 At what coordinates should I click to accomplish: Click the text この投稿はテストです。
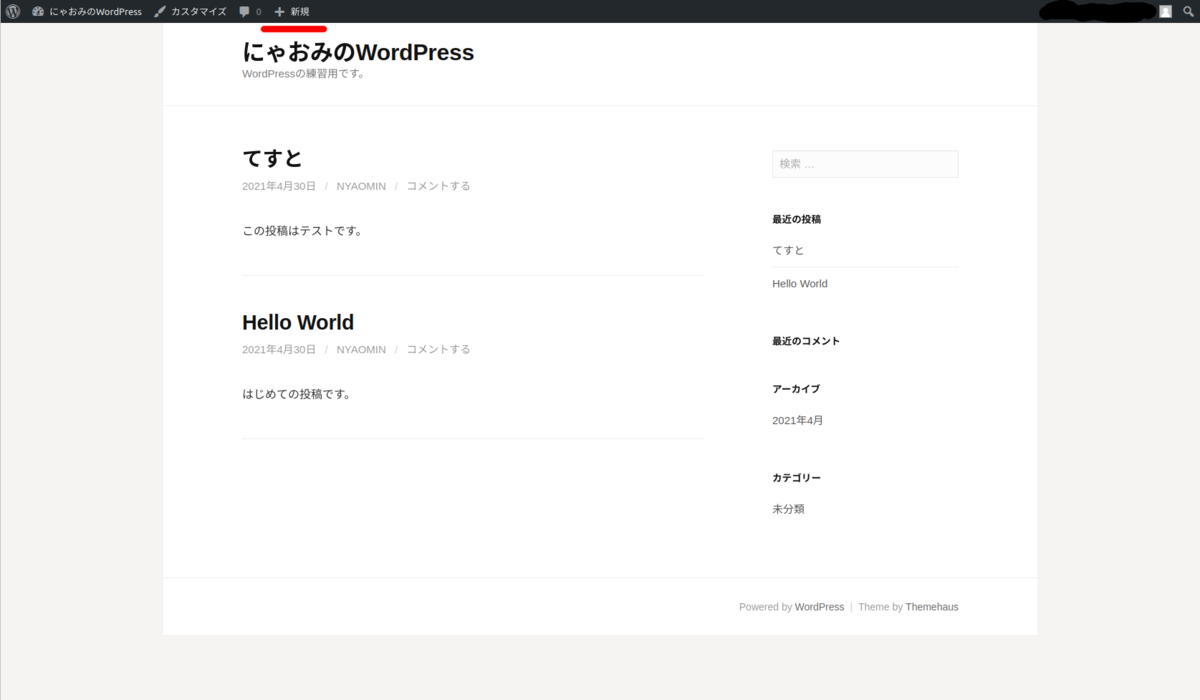[302, 231]
